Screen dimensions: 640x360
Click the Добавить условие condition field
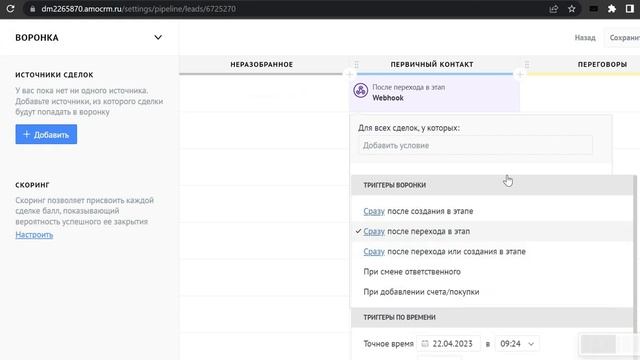476,145
